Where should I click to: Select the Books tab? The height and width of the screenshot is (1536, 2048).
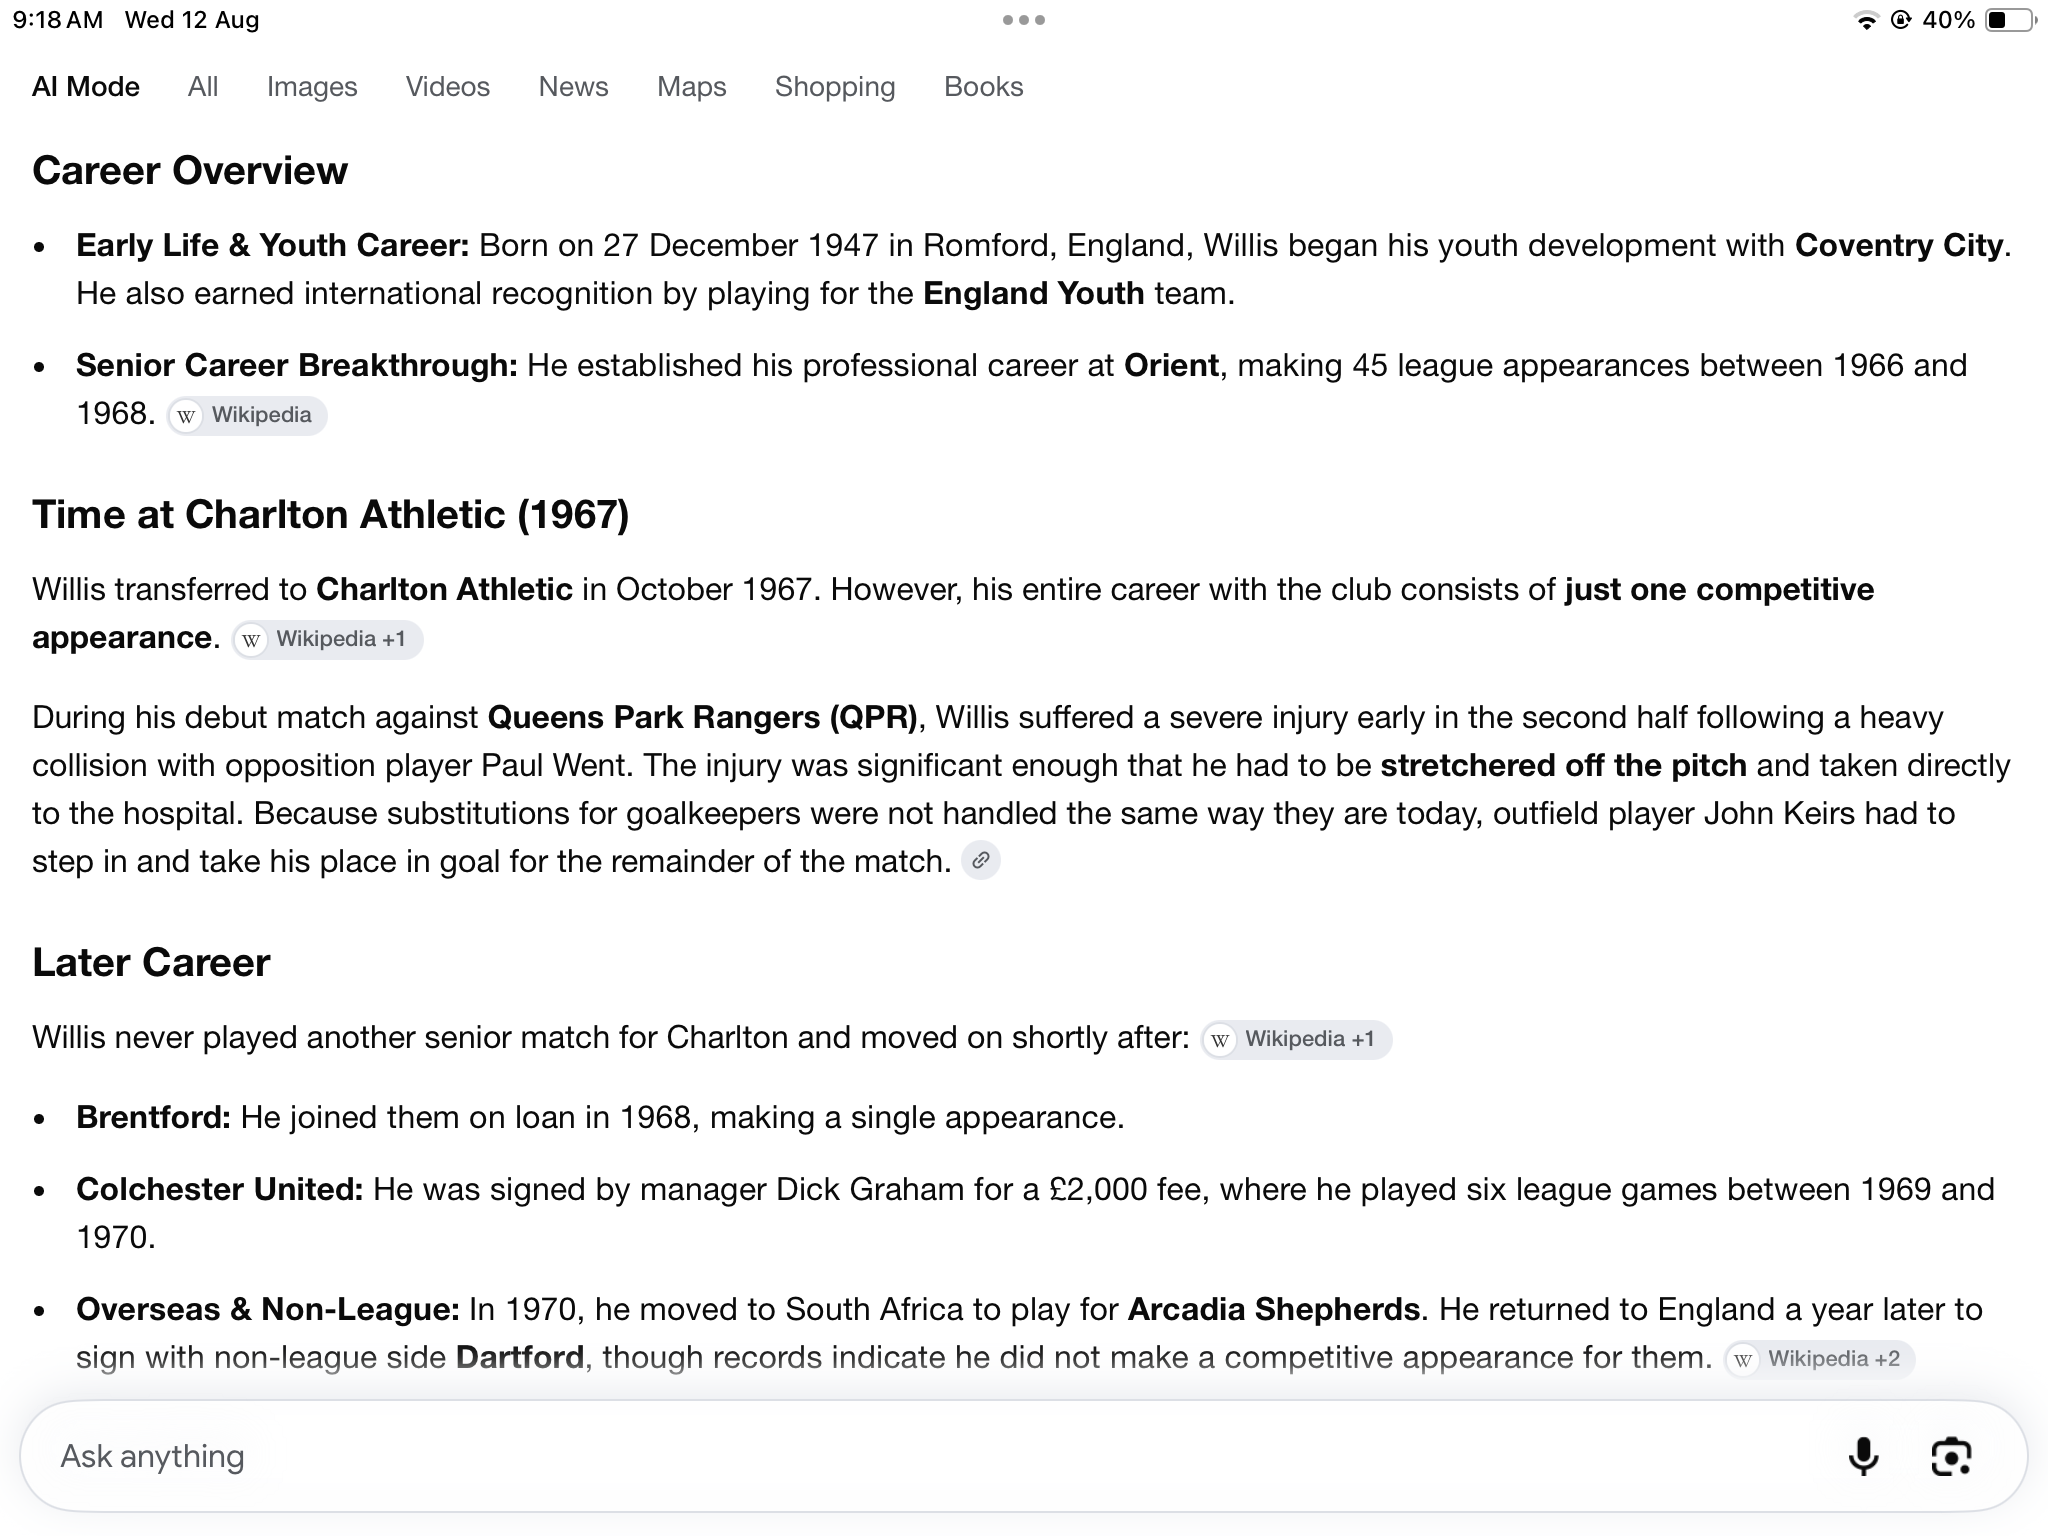point(984,87)
